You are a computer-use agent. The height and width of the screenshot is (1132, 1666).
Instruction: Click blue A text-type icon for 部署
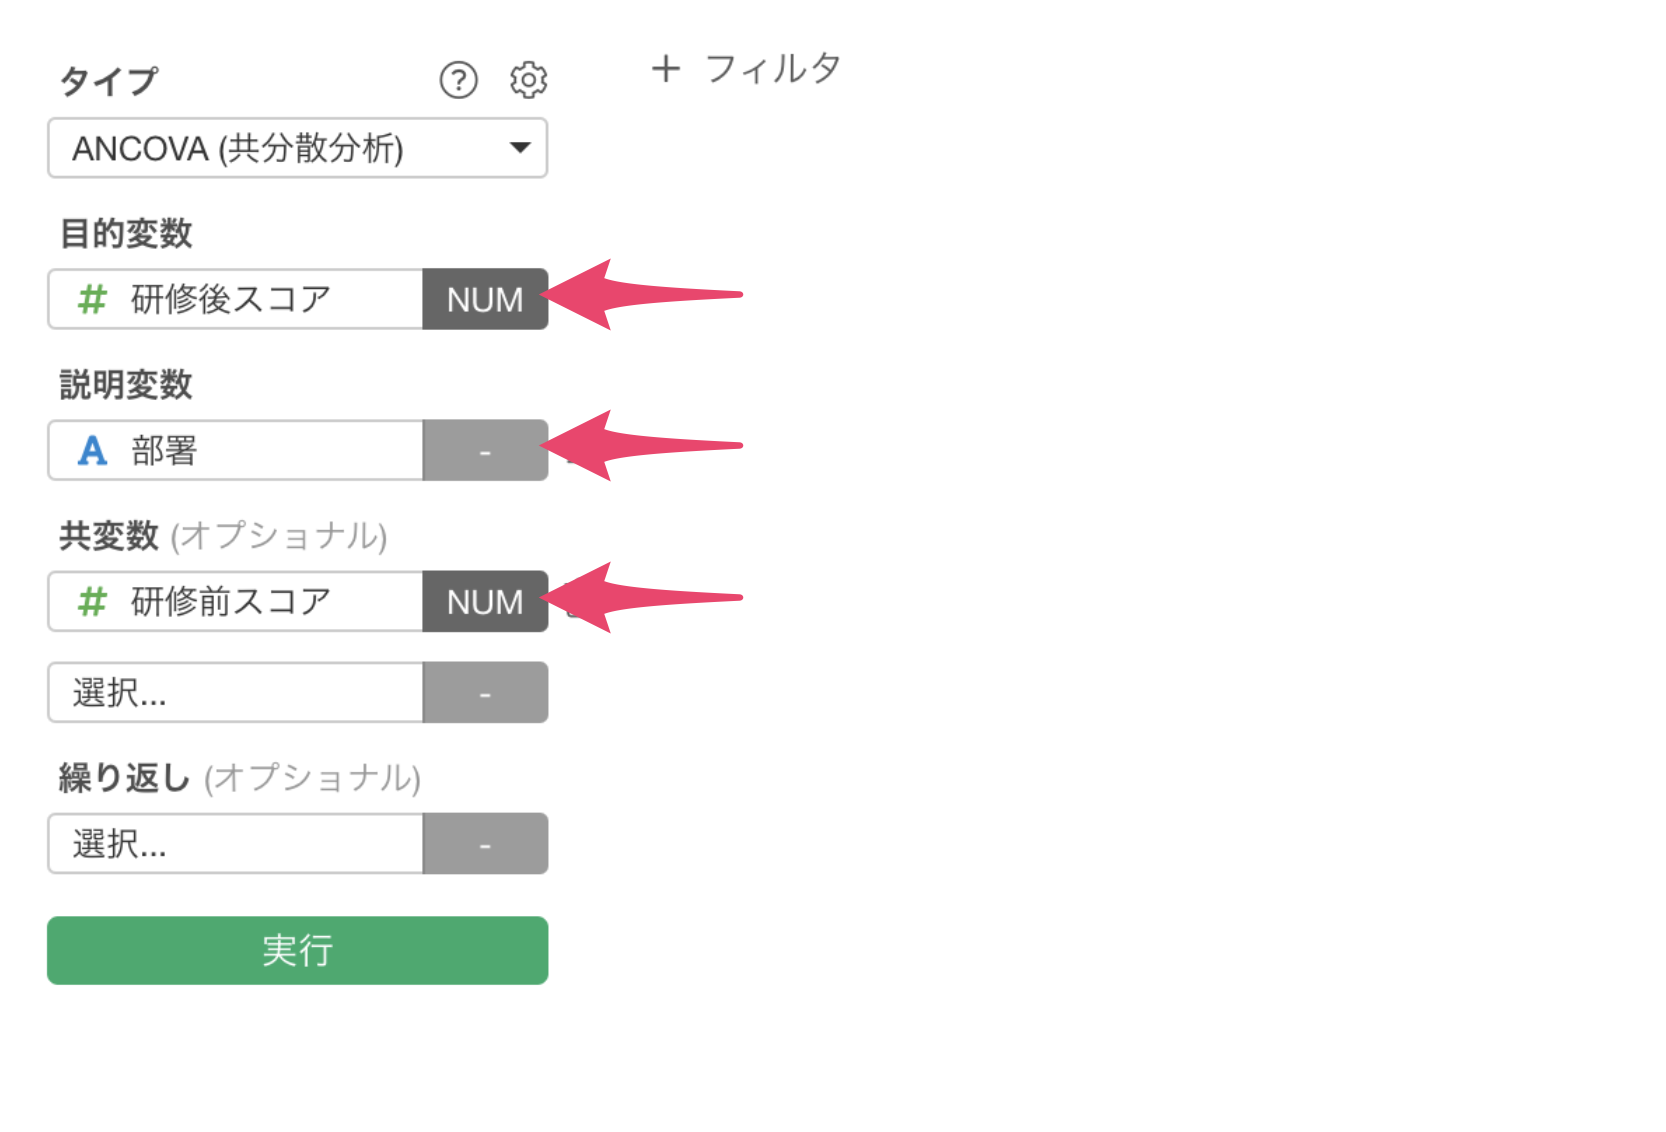click(92, 450)
